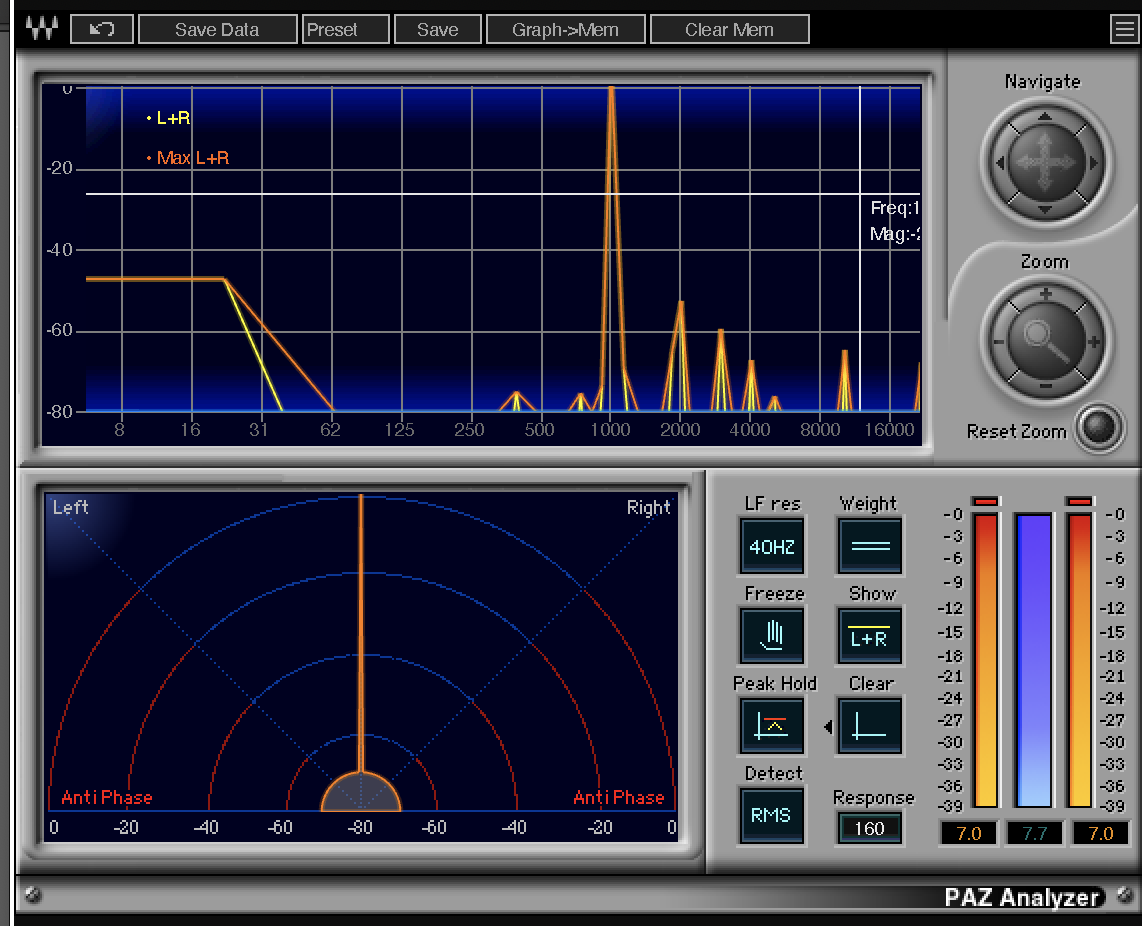Click the Mag readout in graph
The image size is (1142, 926).
[895, 234]
